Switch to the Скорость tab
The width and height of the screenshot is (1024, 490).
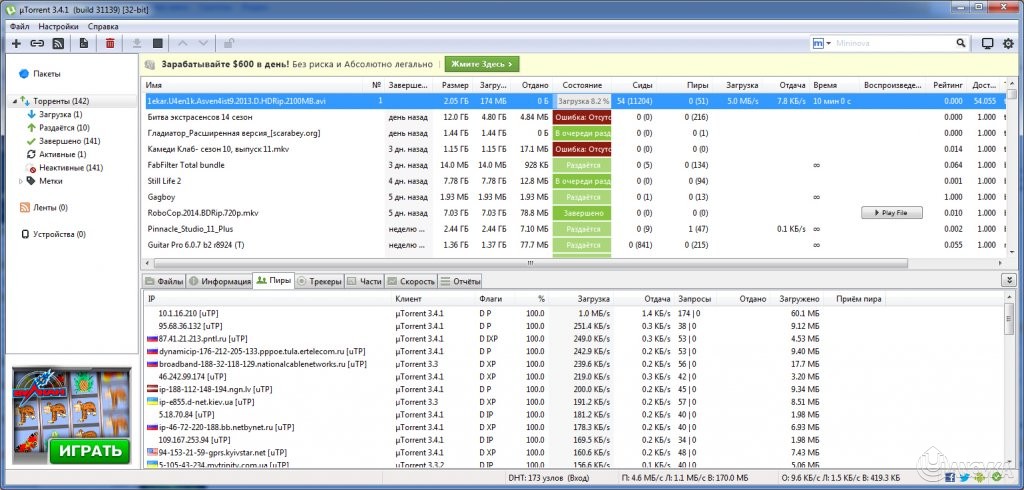coord(411,282)
